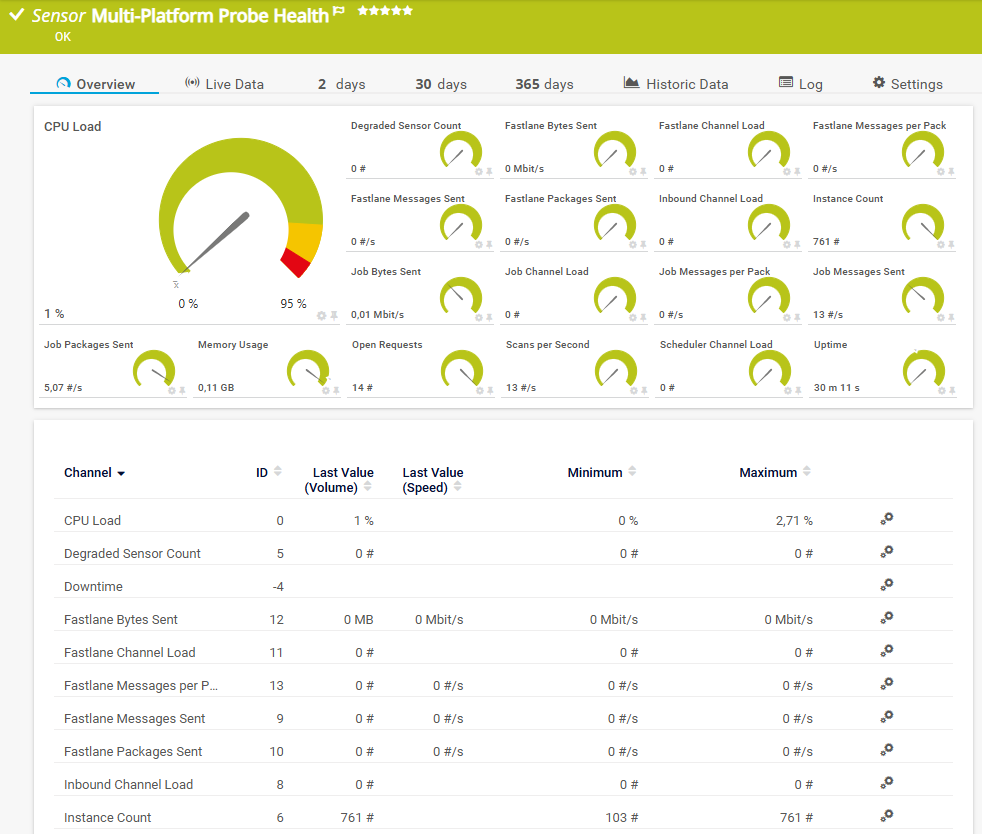982x834 pixels.
Task: Open the 30 days graph view
Action: 441,84
